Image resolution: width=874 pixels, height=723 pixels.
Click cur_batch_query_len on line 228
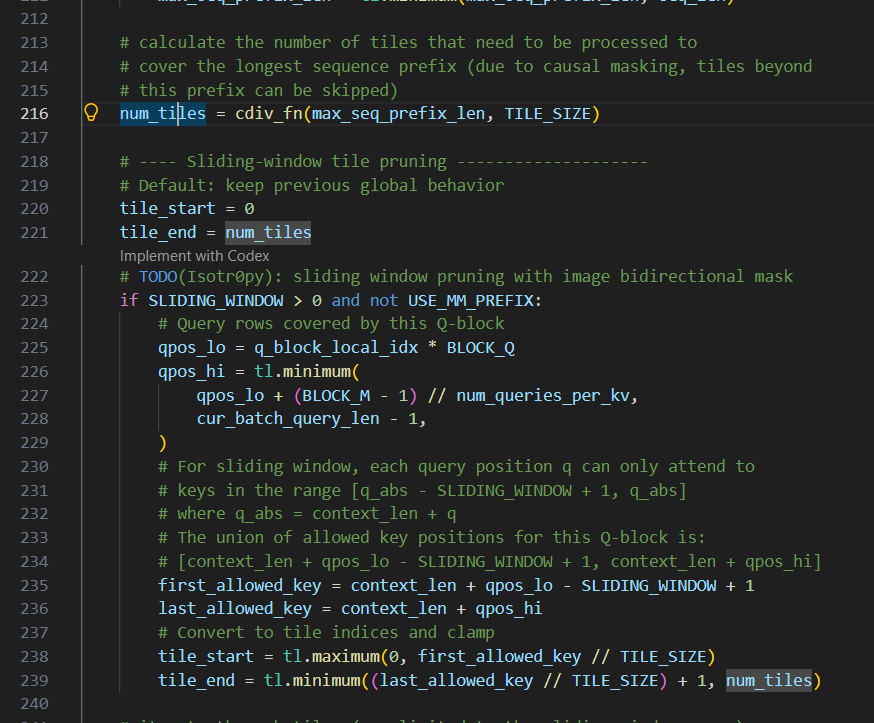[288, 419]
